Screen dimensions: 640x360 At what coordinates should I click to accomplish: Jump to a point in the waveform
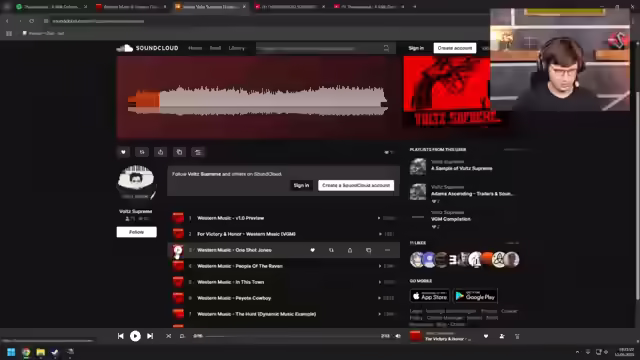coord(258,100)
